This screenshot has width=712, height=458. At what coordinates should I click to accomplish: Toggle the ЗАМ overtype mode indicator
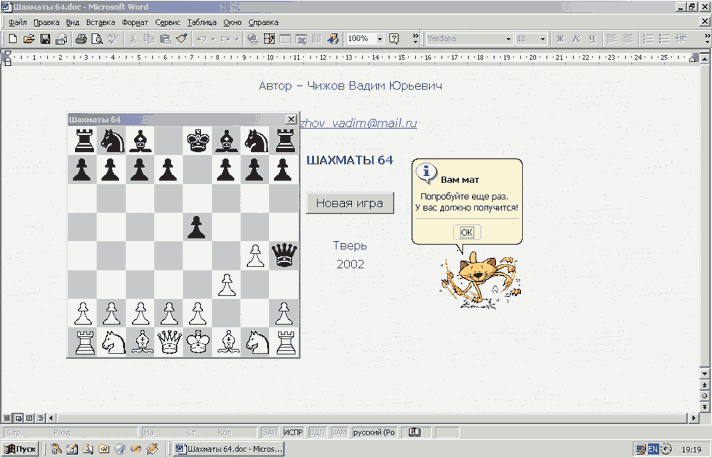pos(338,433)
